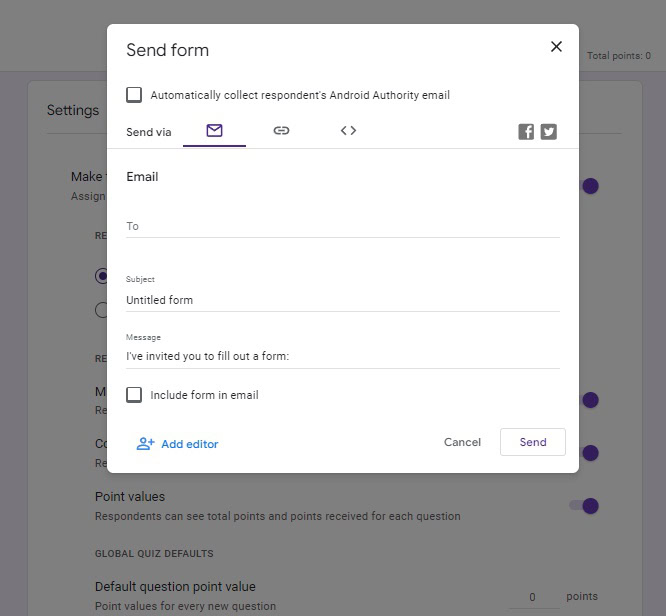
Task: Switch to the link send-via tab
Action: pos(281,131)
